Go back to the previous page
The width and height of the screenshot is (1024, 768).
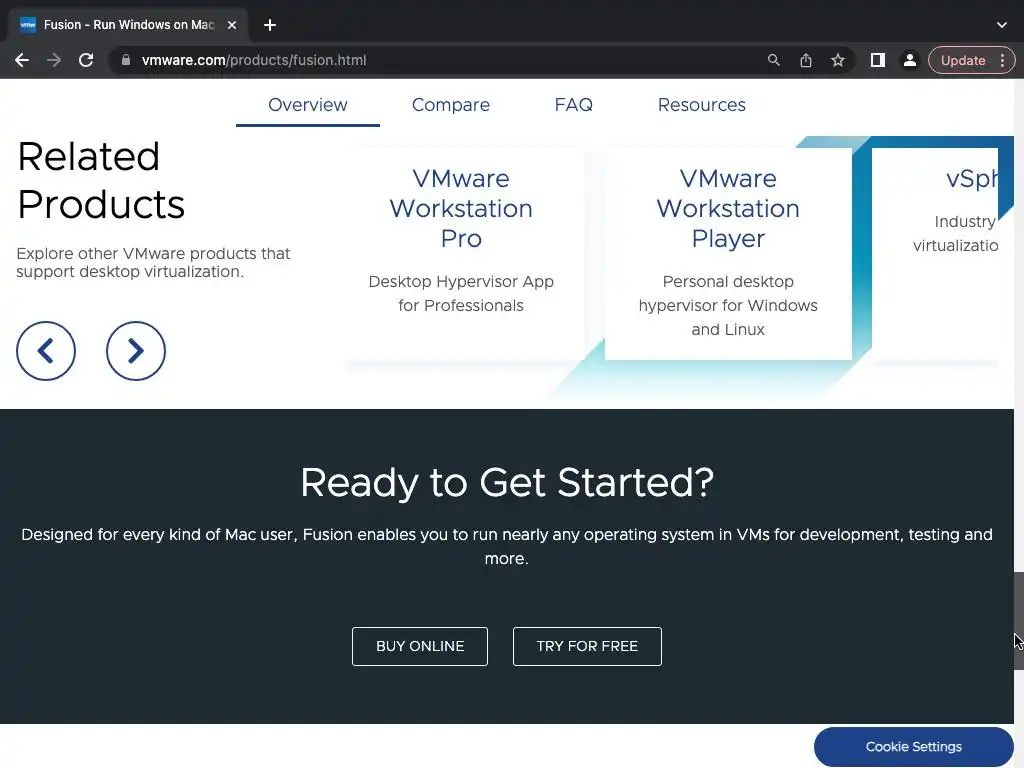(x=22, y=60)
